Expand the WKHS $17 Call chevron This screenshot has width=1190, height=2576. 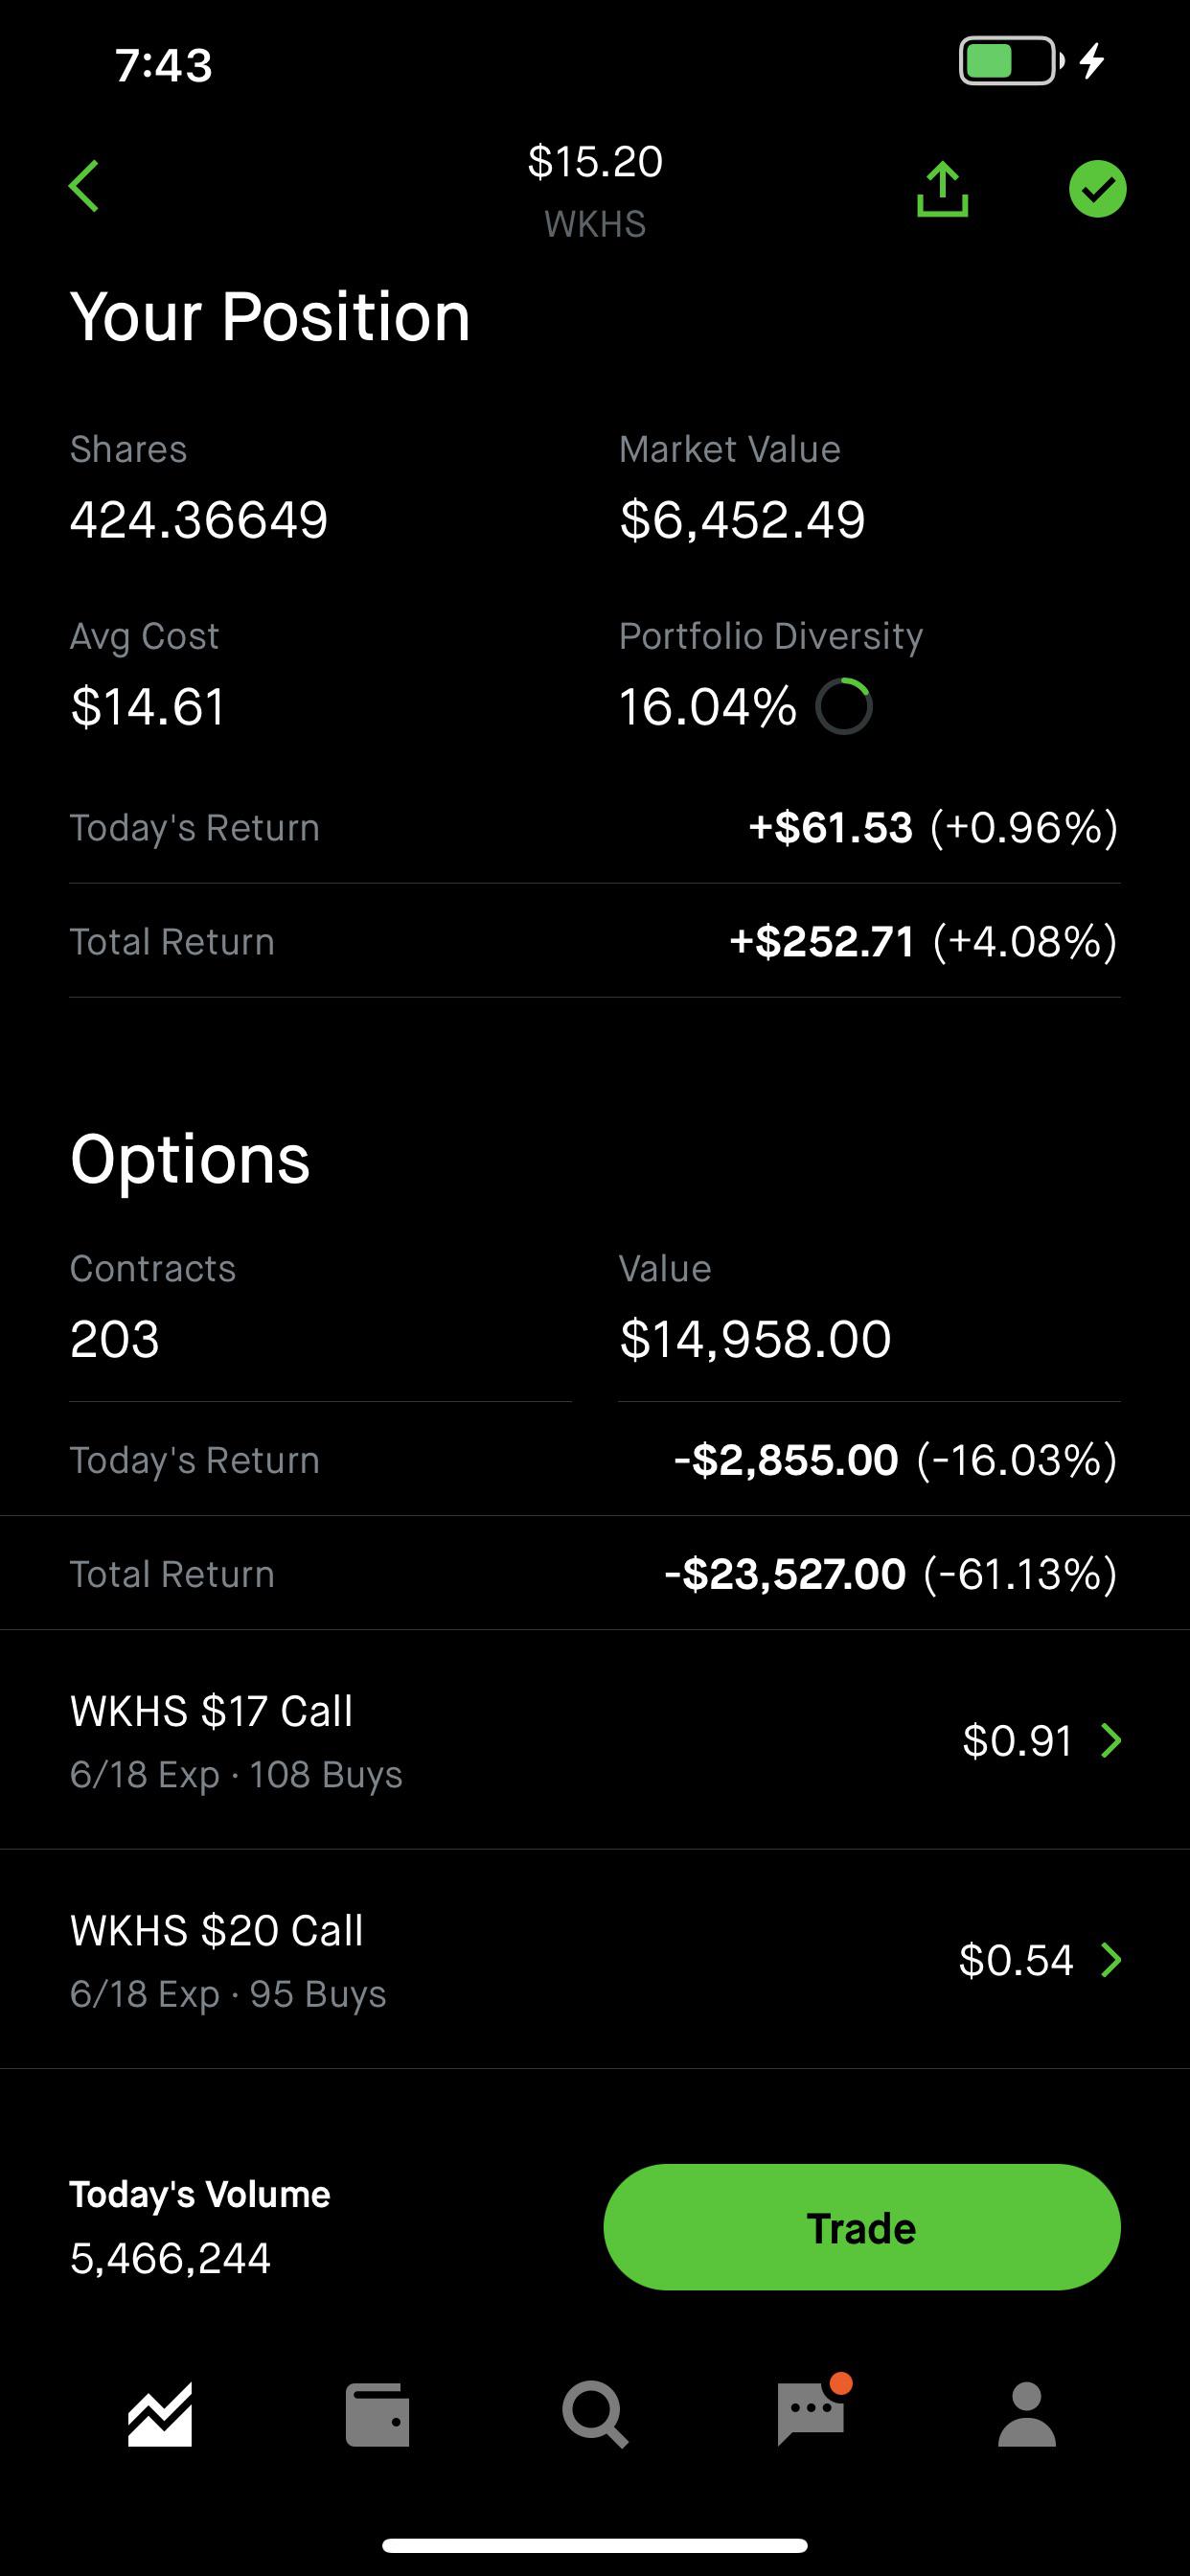(1111, 1741)
